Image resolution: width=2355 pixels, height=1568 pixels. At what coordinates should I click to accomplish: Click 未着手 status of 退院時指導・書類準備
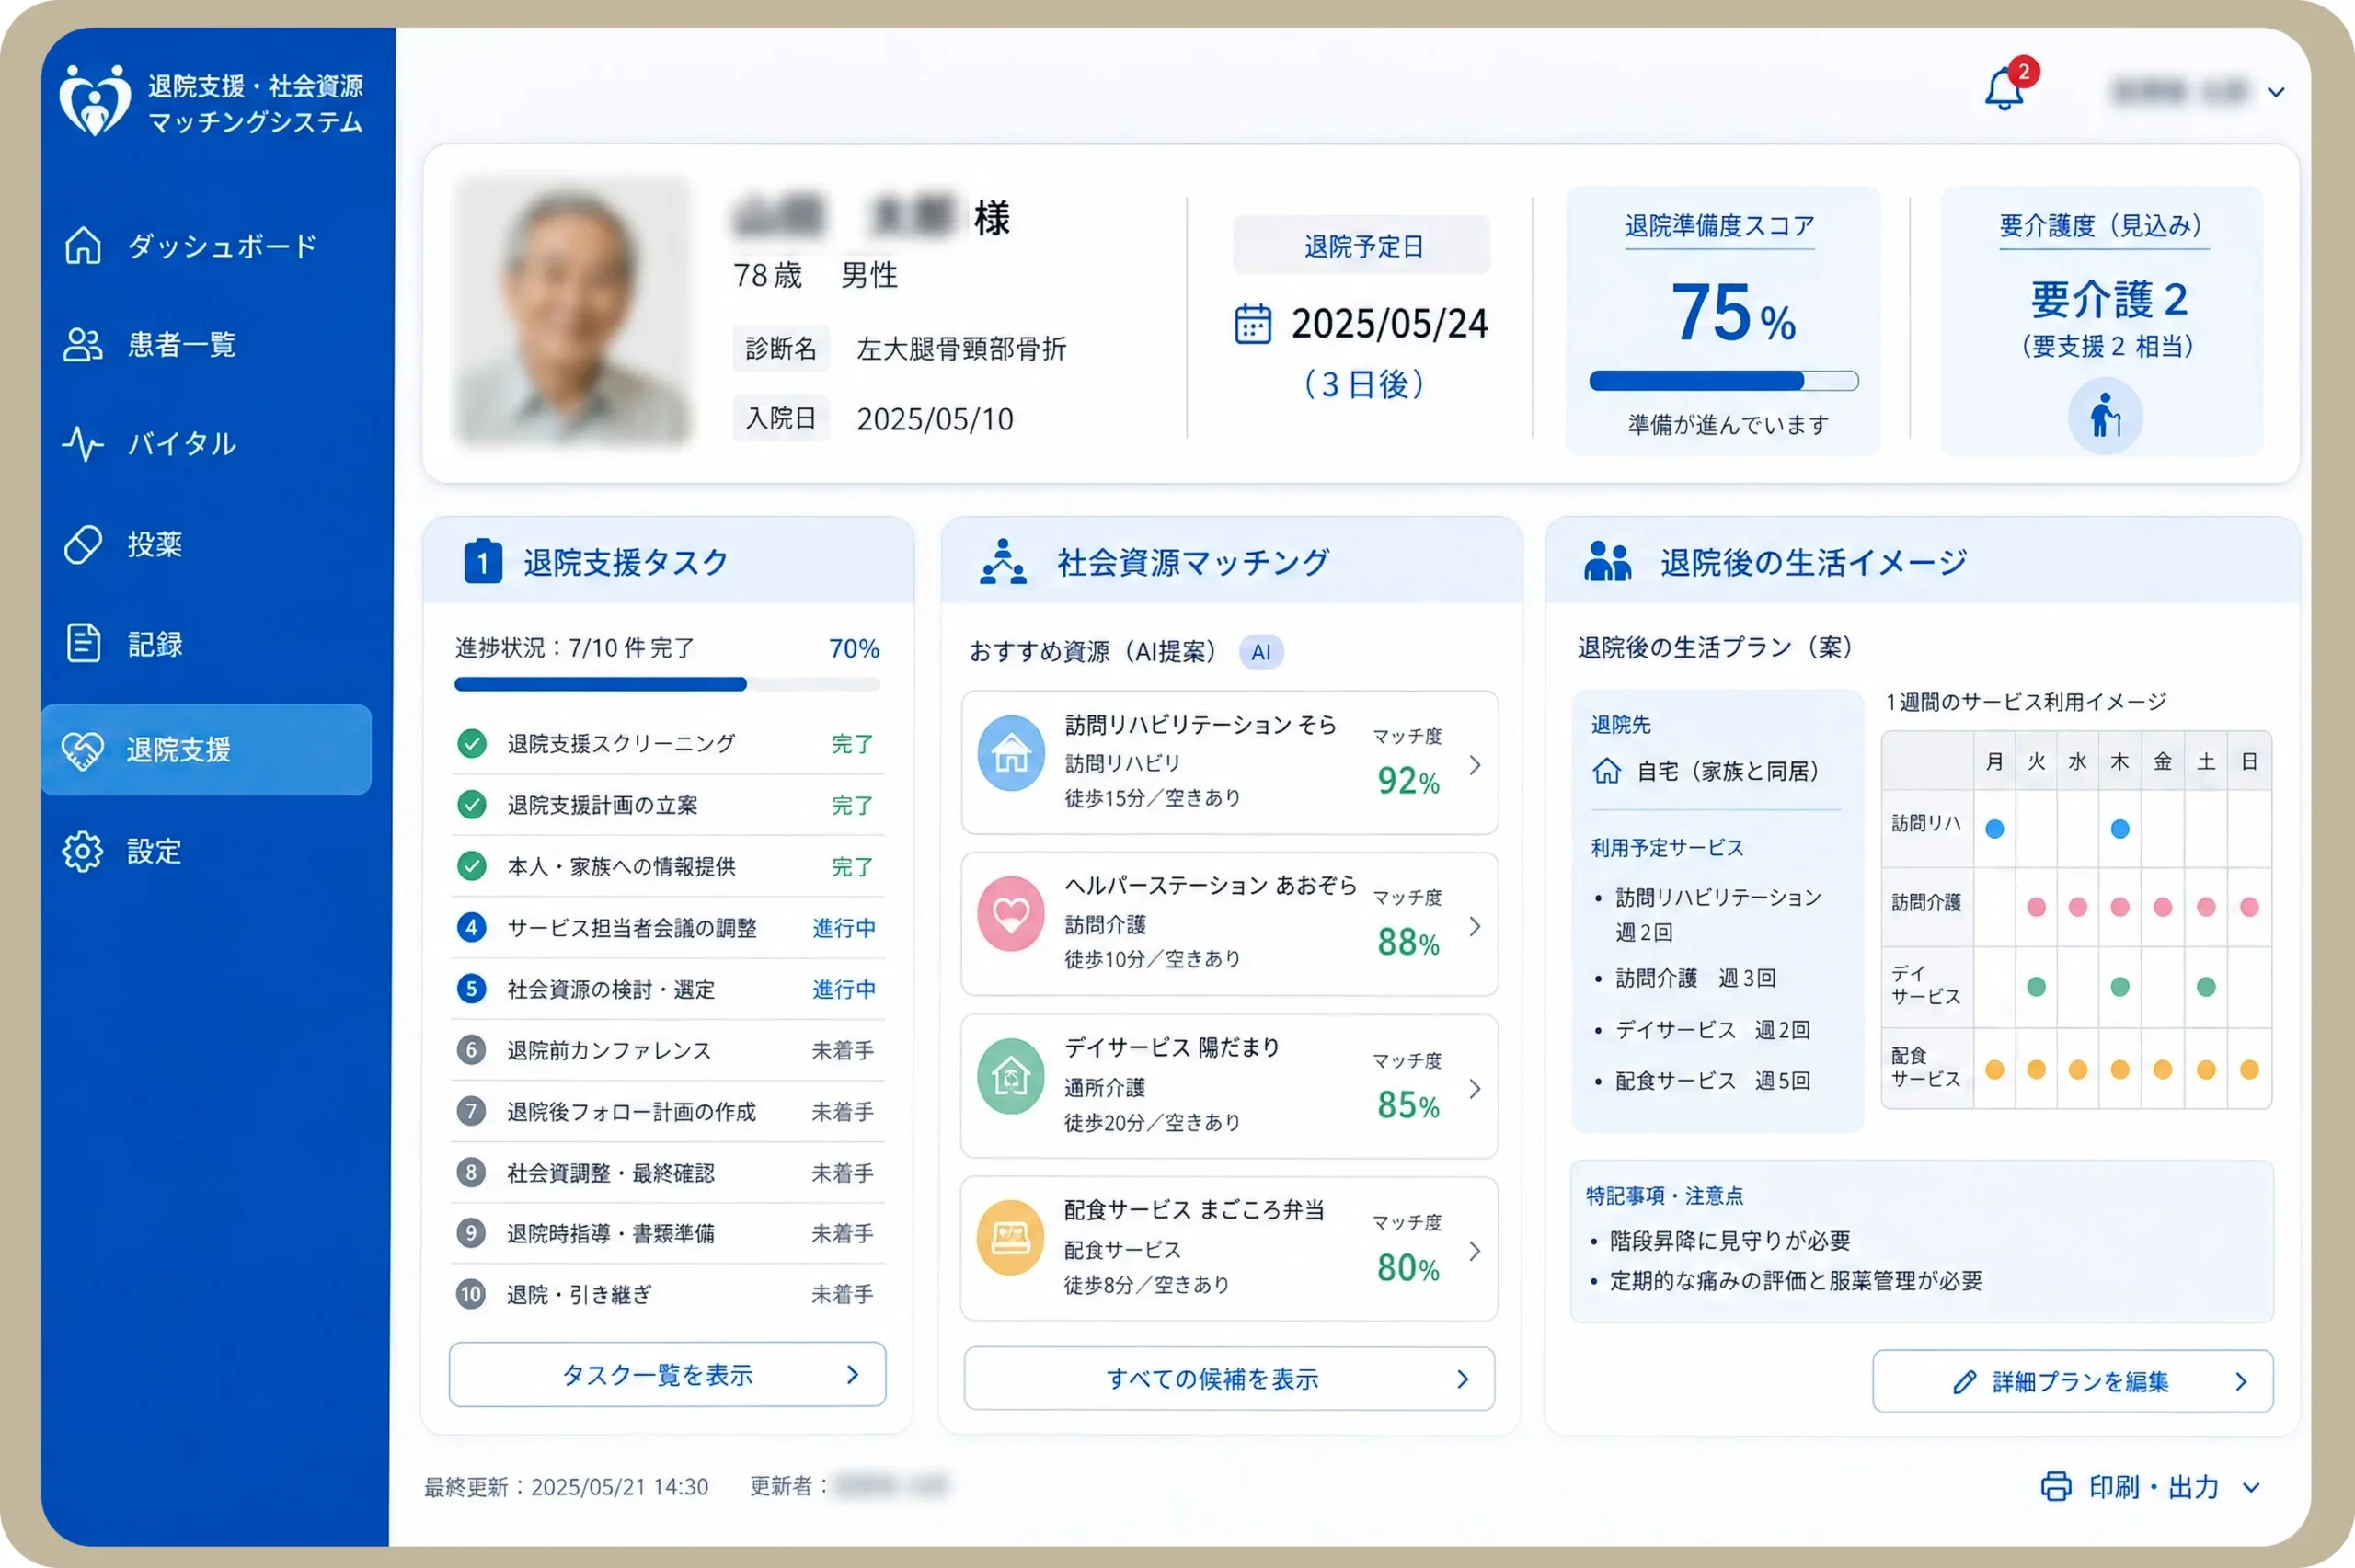(842, 1233)
